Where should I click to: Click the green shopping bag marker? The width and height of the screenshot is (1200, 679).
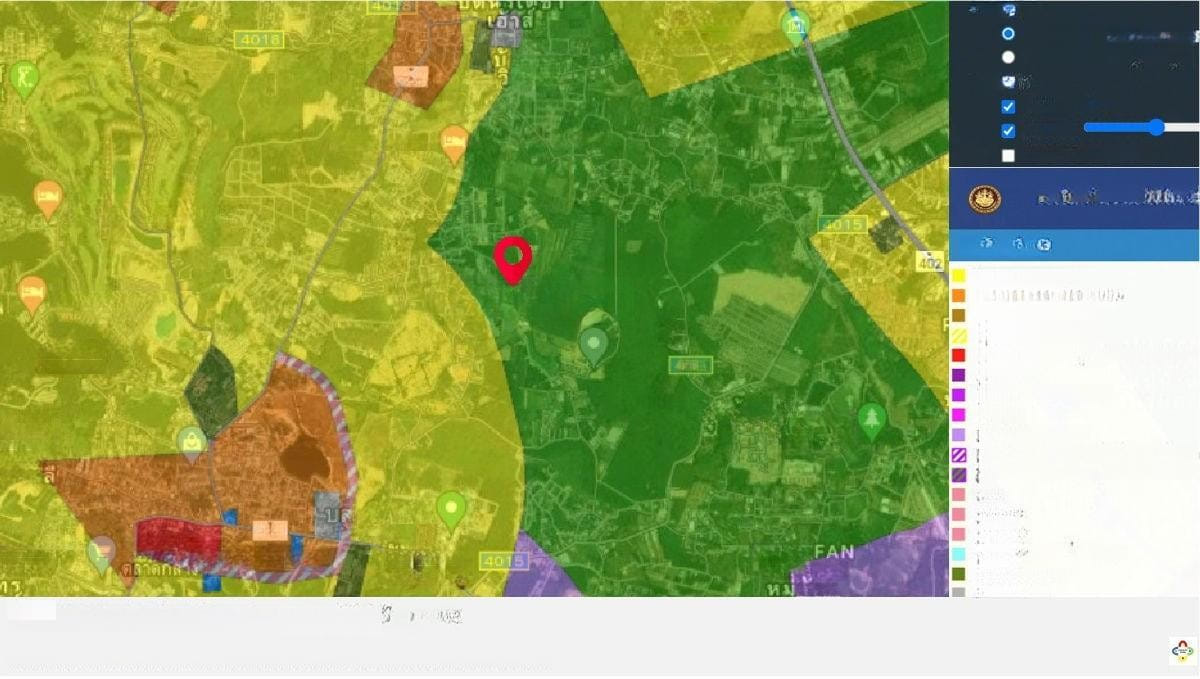(x=191, y=442)
